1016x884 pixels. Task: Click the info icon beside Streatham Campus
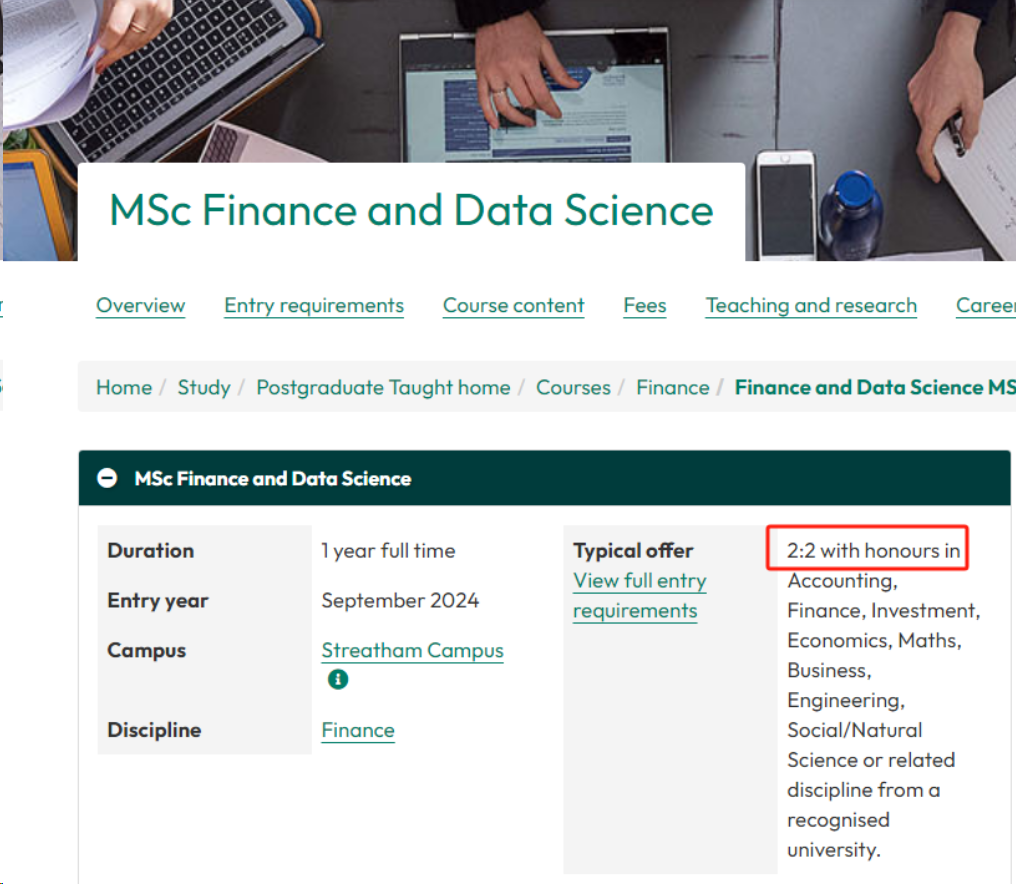click(338, 680)
